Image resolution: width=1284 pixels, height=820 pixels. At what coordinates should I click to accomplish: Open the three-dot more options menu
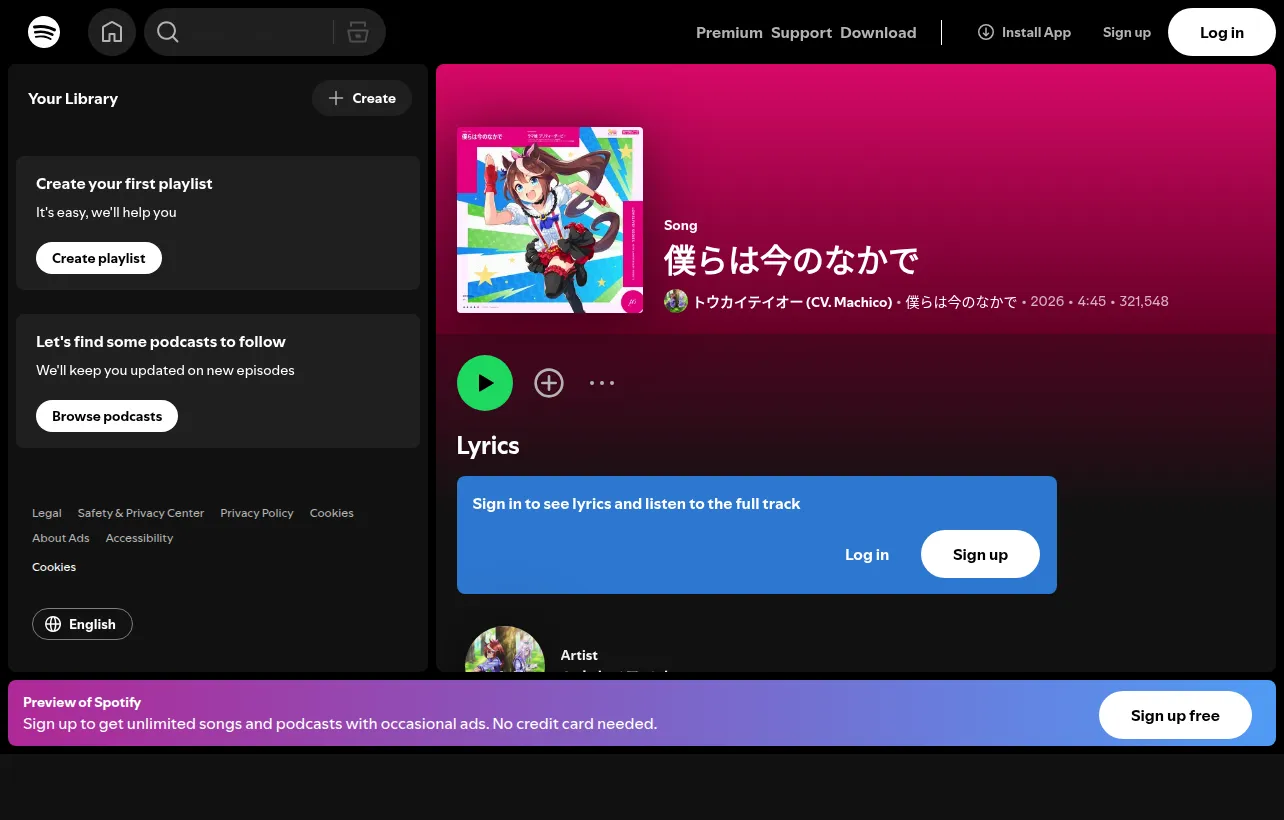602,383
